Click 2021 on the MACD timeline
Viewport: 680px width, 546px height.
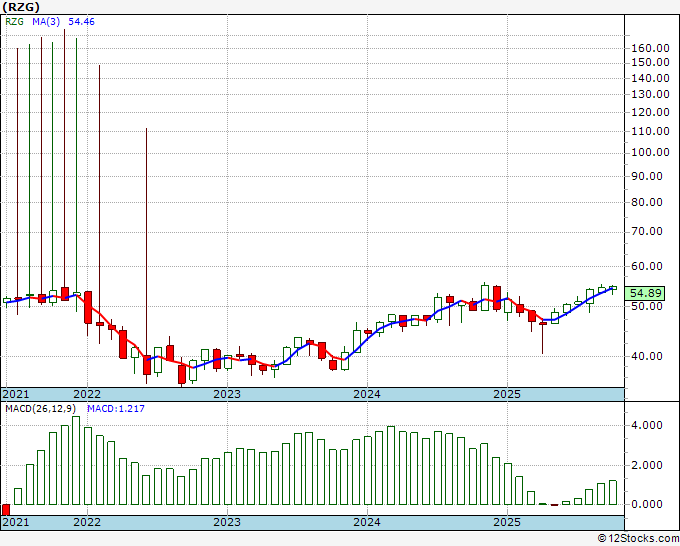pos(16,522)
